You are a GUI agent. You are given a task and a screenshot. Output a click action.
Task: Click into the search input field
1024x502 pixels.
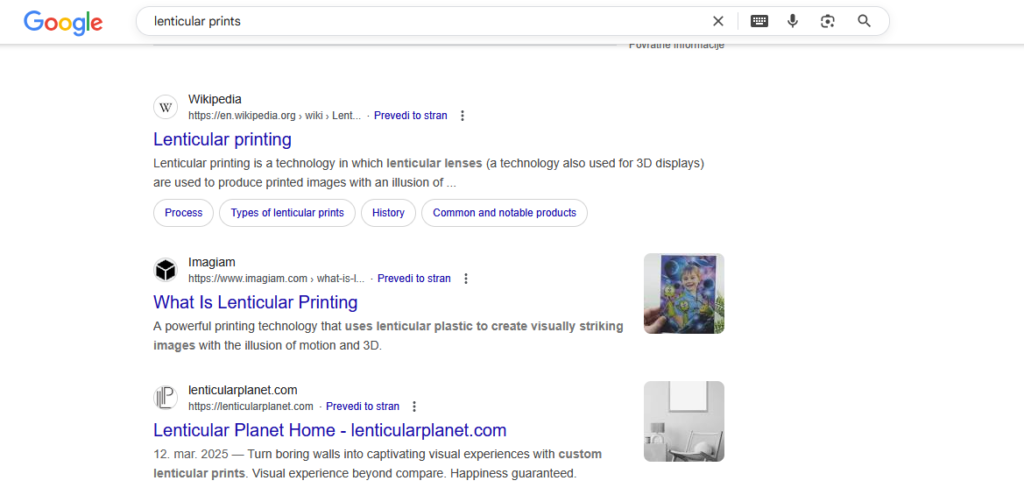pos(420,21)
